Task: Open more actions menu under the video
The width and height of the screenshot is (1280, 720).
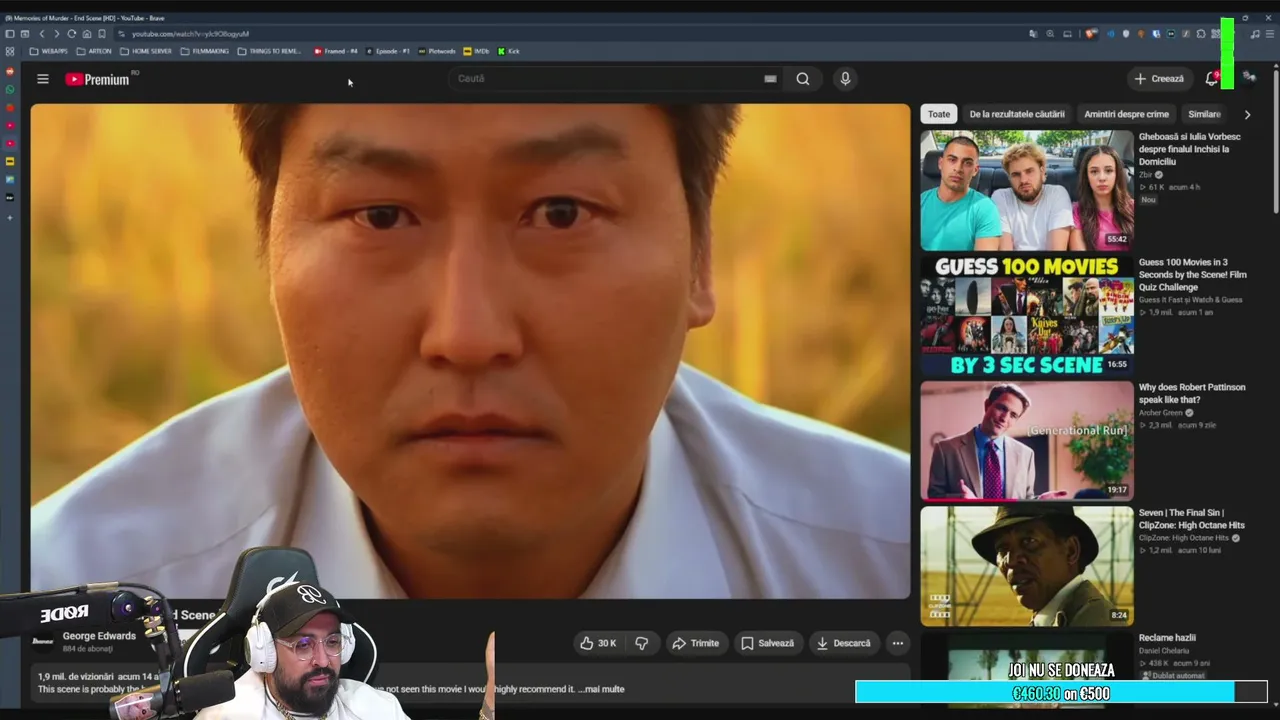Action: (898, 643)
